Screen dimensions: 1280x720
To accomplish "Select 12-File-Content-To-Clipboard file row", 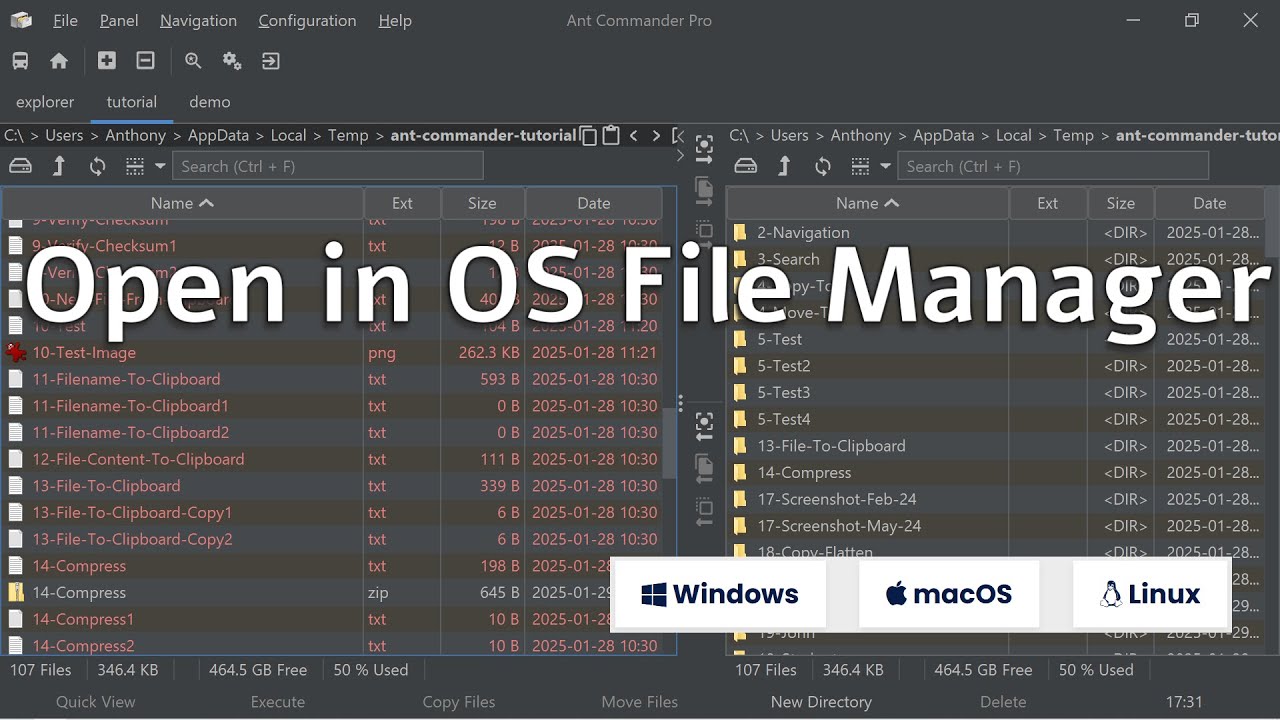I will 332,459.
